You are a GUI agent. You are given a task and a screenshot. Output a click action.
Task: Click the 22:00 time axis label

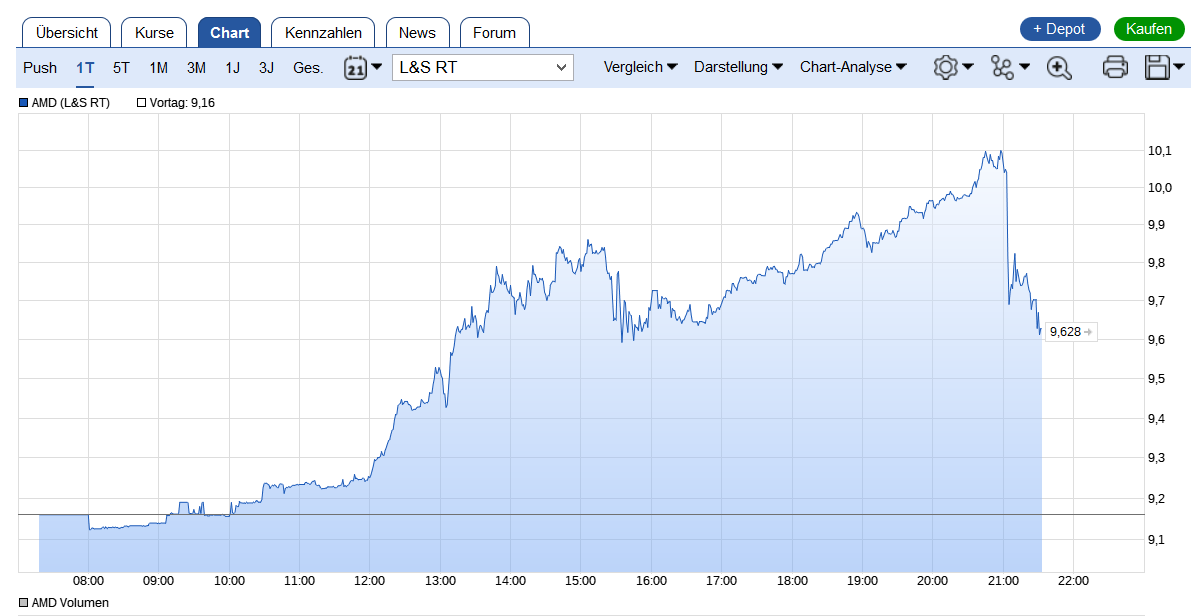click(1073, 581)
